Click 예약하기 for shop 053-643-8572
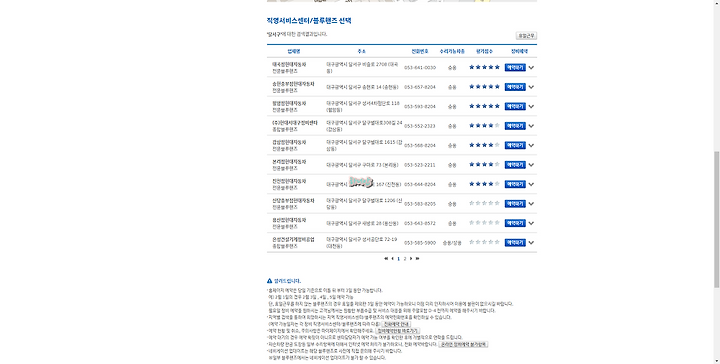 pyautogui.click(x=515, y=223)
